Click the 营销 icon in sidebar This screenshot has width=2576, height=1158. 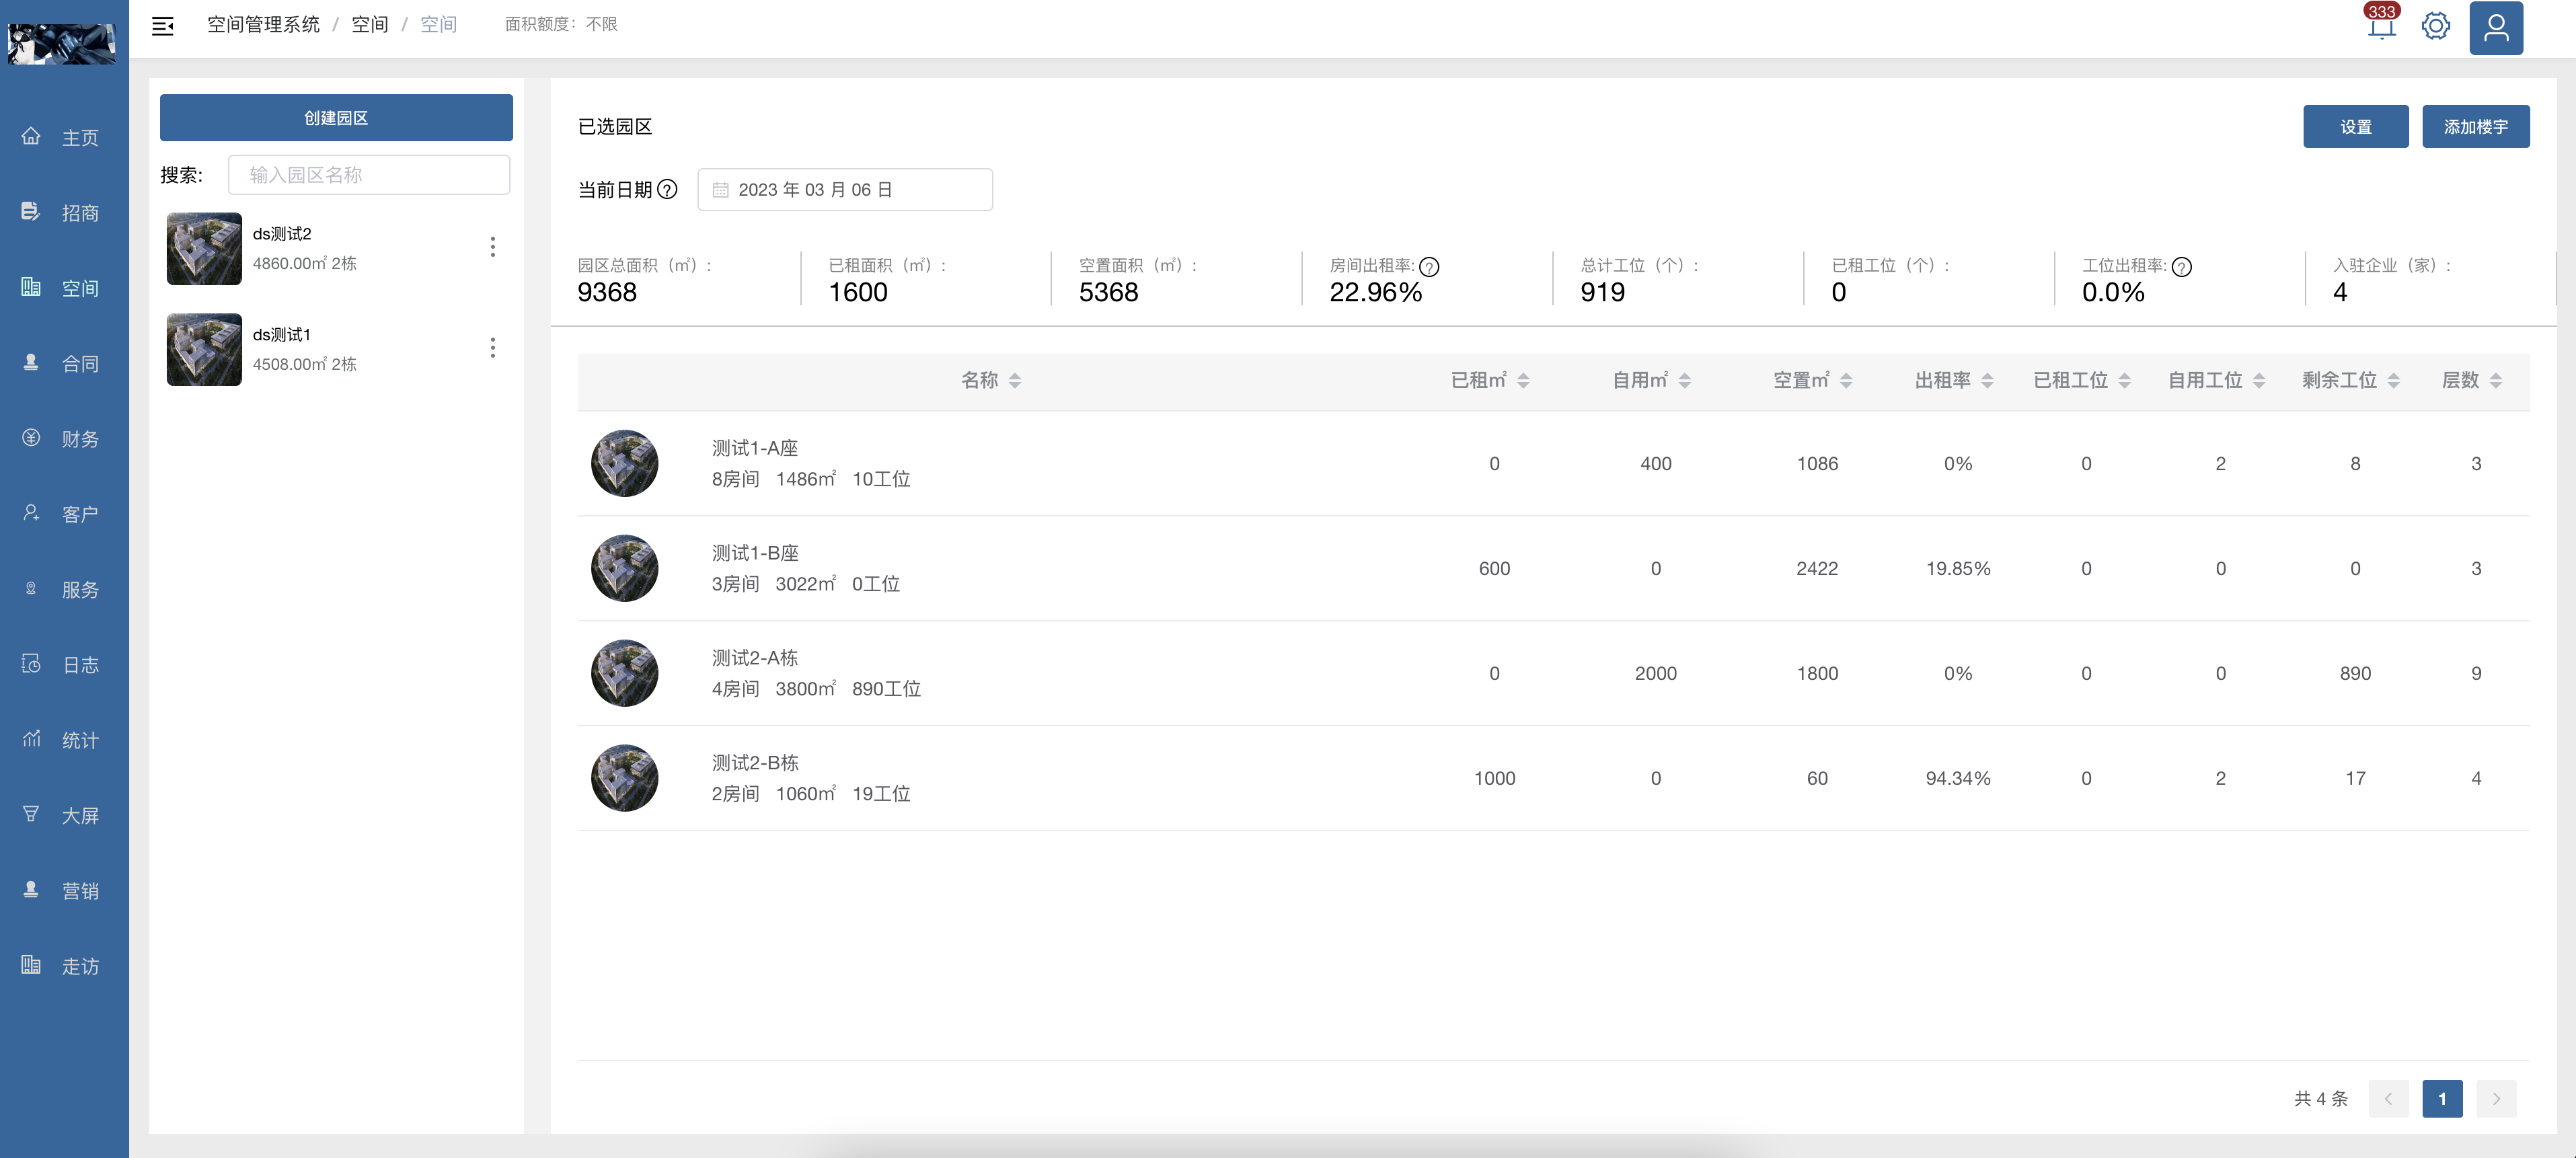(31, 889)
